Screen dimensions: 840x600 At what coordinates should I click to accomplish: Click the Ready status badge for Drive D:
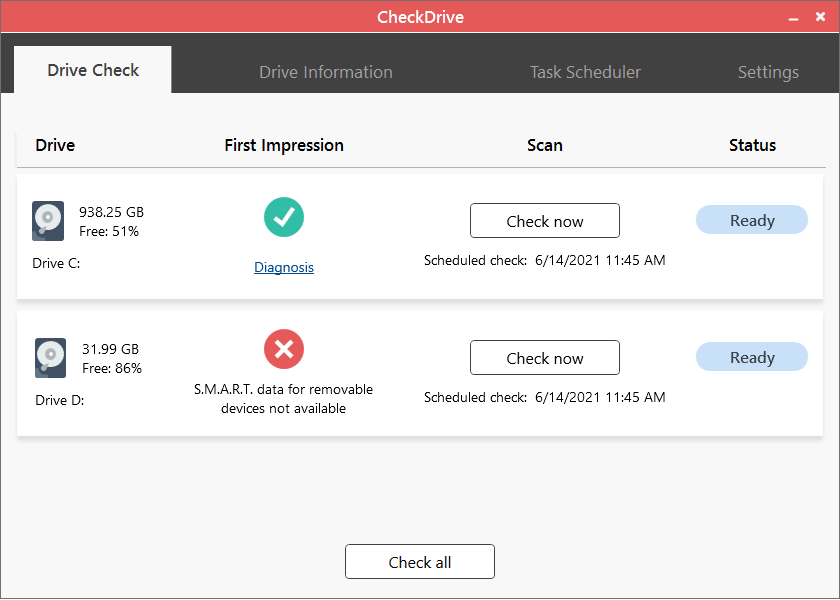752,357
